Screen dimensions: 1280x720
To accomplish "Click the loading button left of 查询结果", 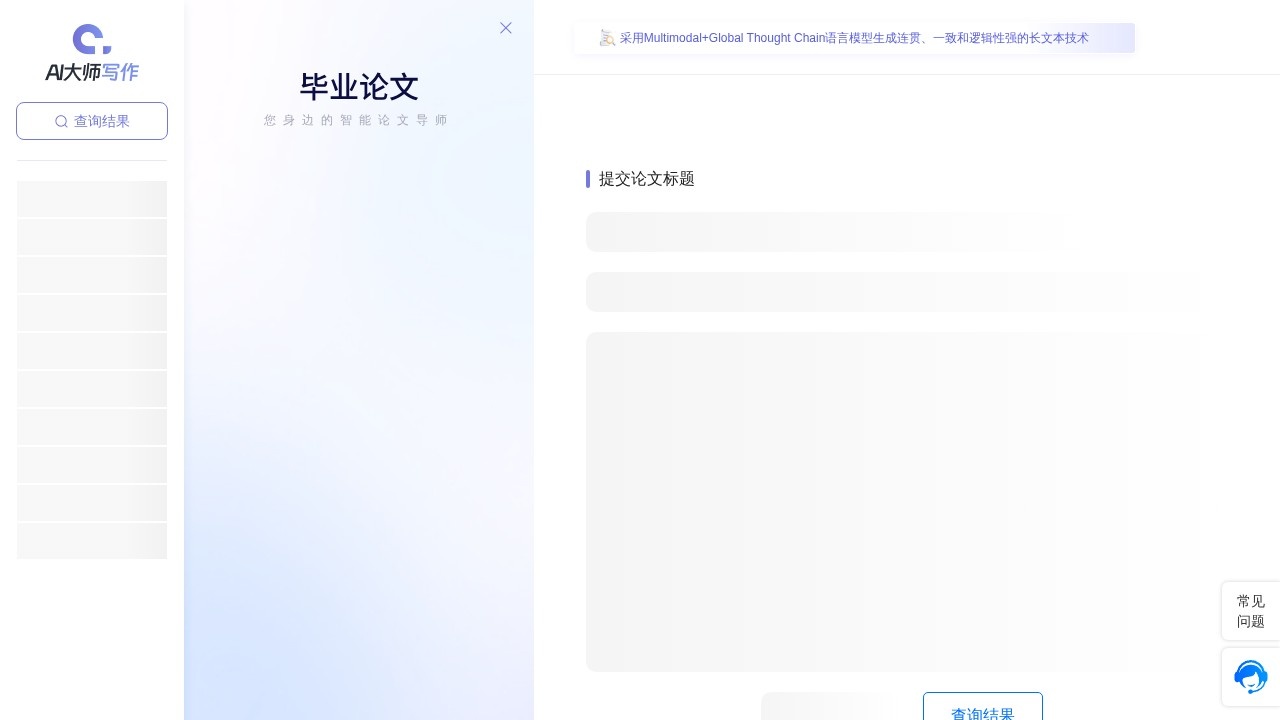I will click(x=826, y=708).
